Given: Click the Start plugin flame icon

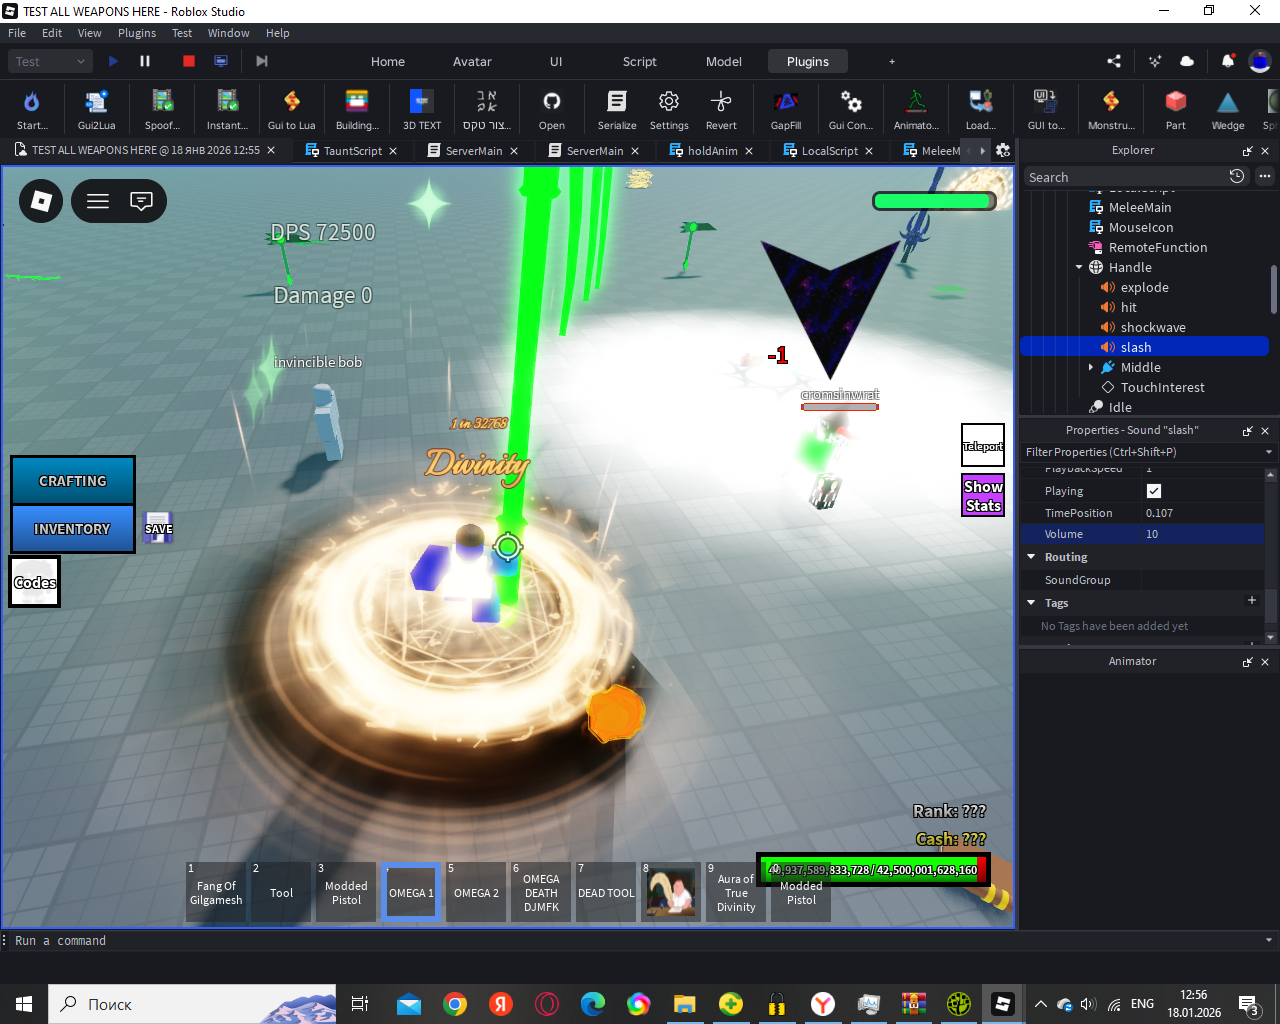Looking at the screenshot, I should click(31, 109).
